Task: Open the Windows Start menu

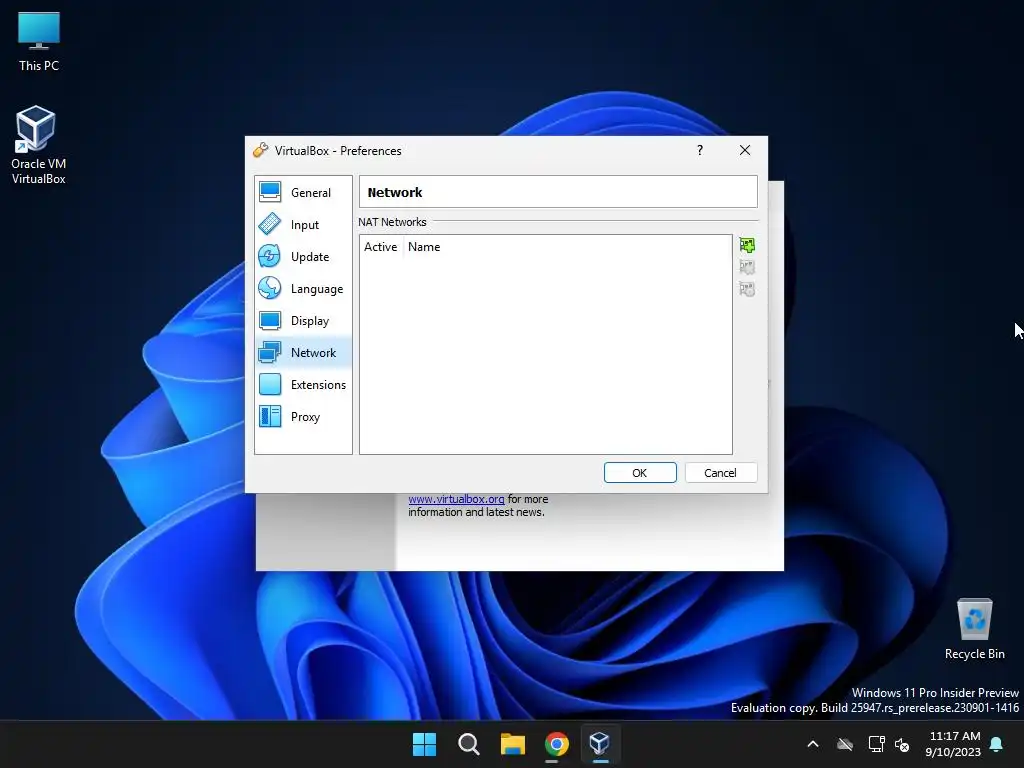Action: [424, 744]
